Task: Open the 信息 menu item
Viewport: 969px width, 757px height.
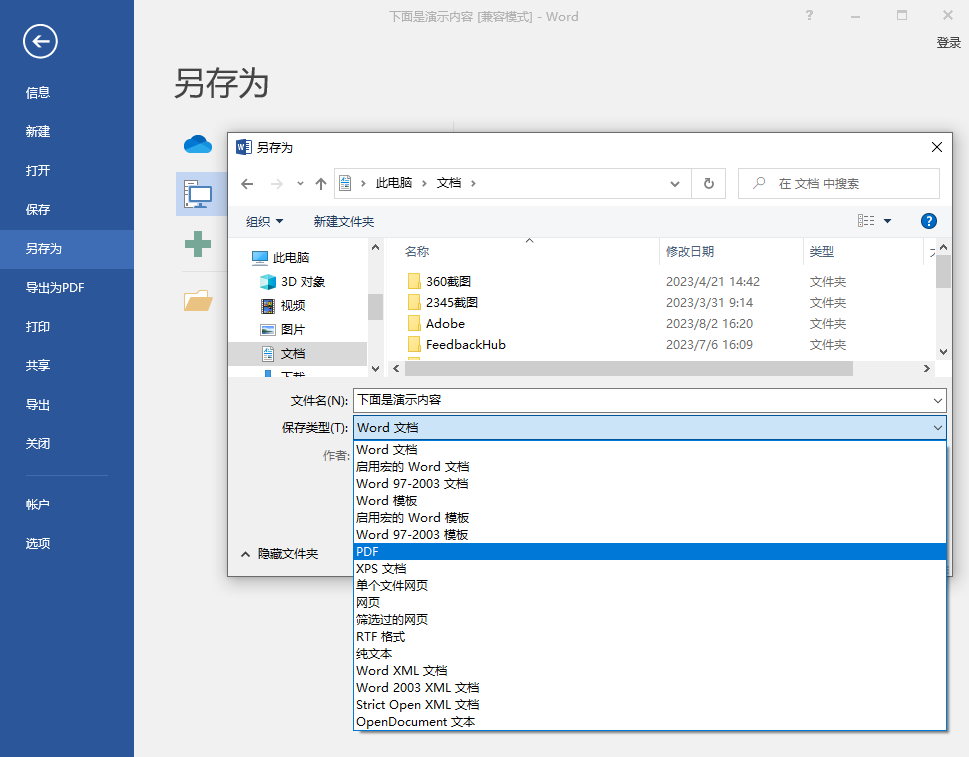Action: tap(37, 92)
